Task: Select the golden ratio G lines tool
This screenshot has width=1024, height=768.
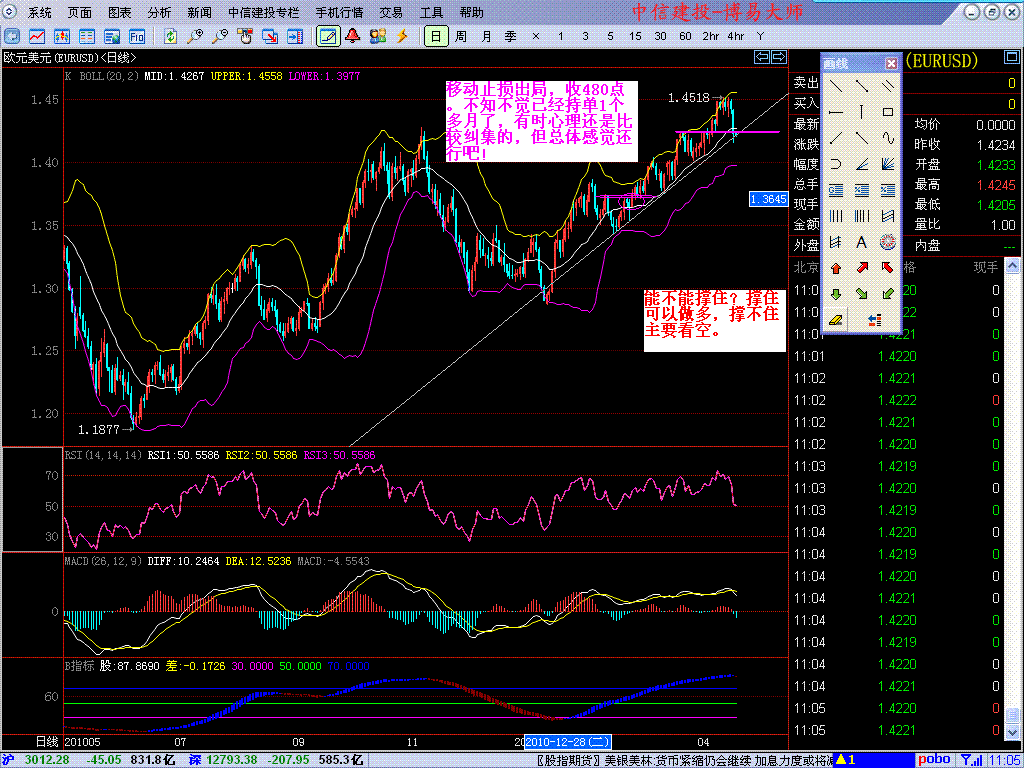Action: (x=836, y=190)
